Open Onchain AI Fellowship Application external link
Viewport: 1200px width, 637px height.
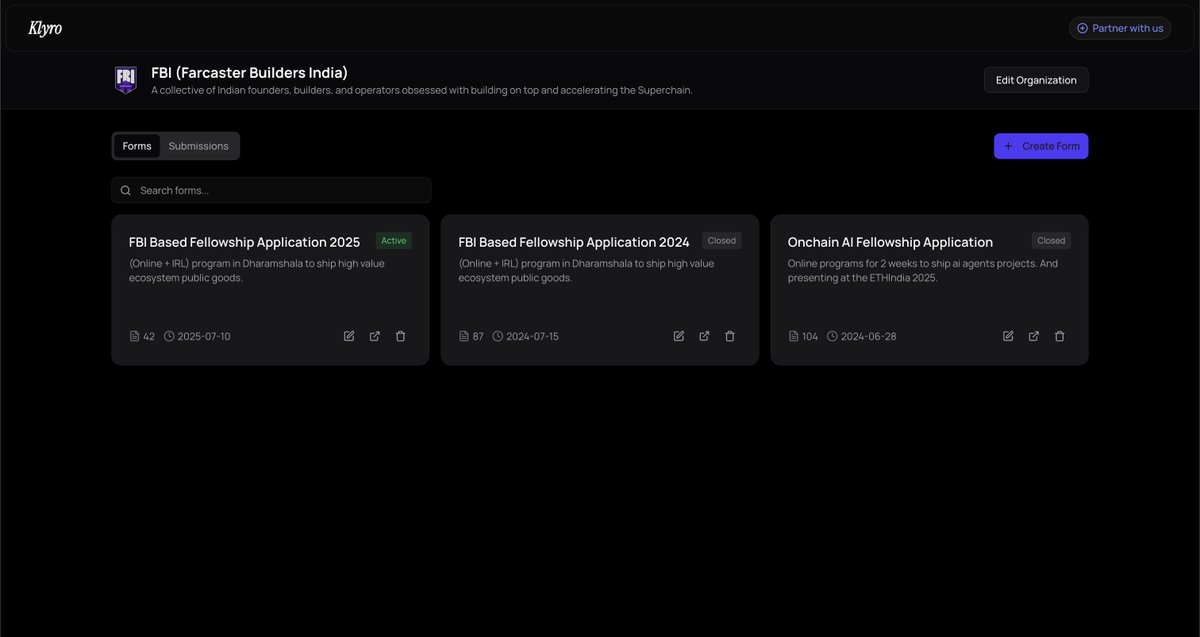(1034, 336)
